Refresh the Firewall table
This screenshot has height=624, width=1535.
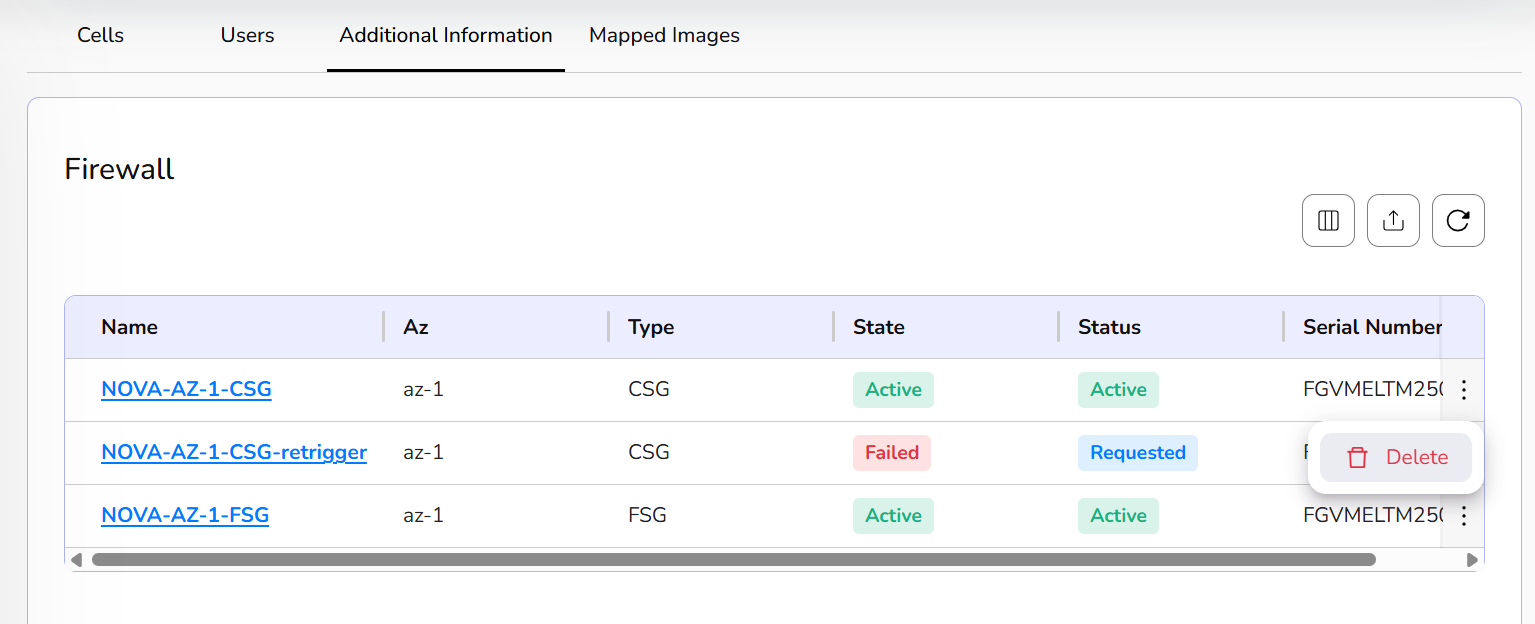[x=1458, y=221]
